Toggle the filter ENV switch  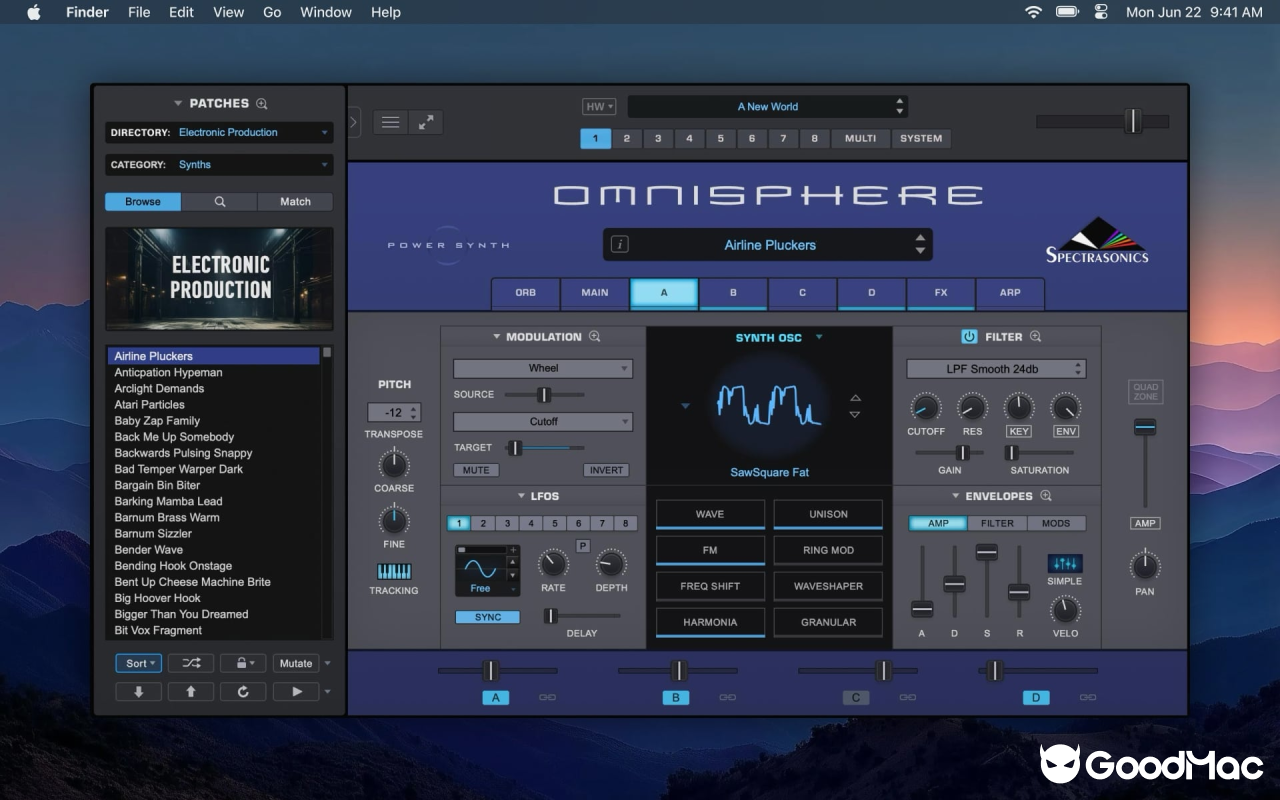(x=1066, y=431)
